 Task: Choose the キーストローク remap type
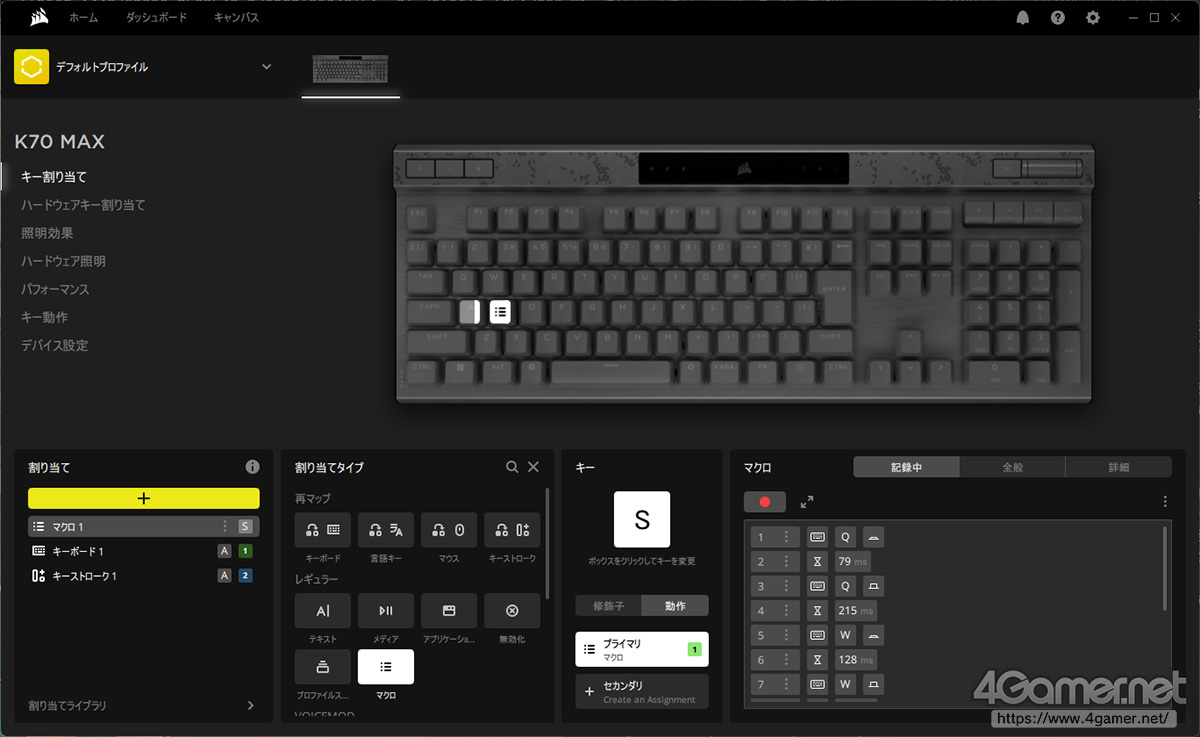pyautogui.click(x=512, y=530)
